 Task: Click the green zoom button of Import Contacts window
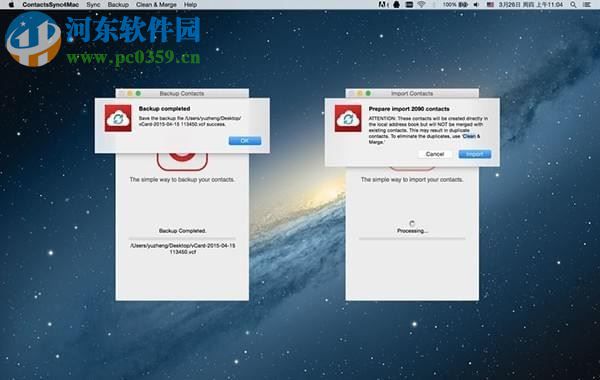click(368, 93)
